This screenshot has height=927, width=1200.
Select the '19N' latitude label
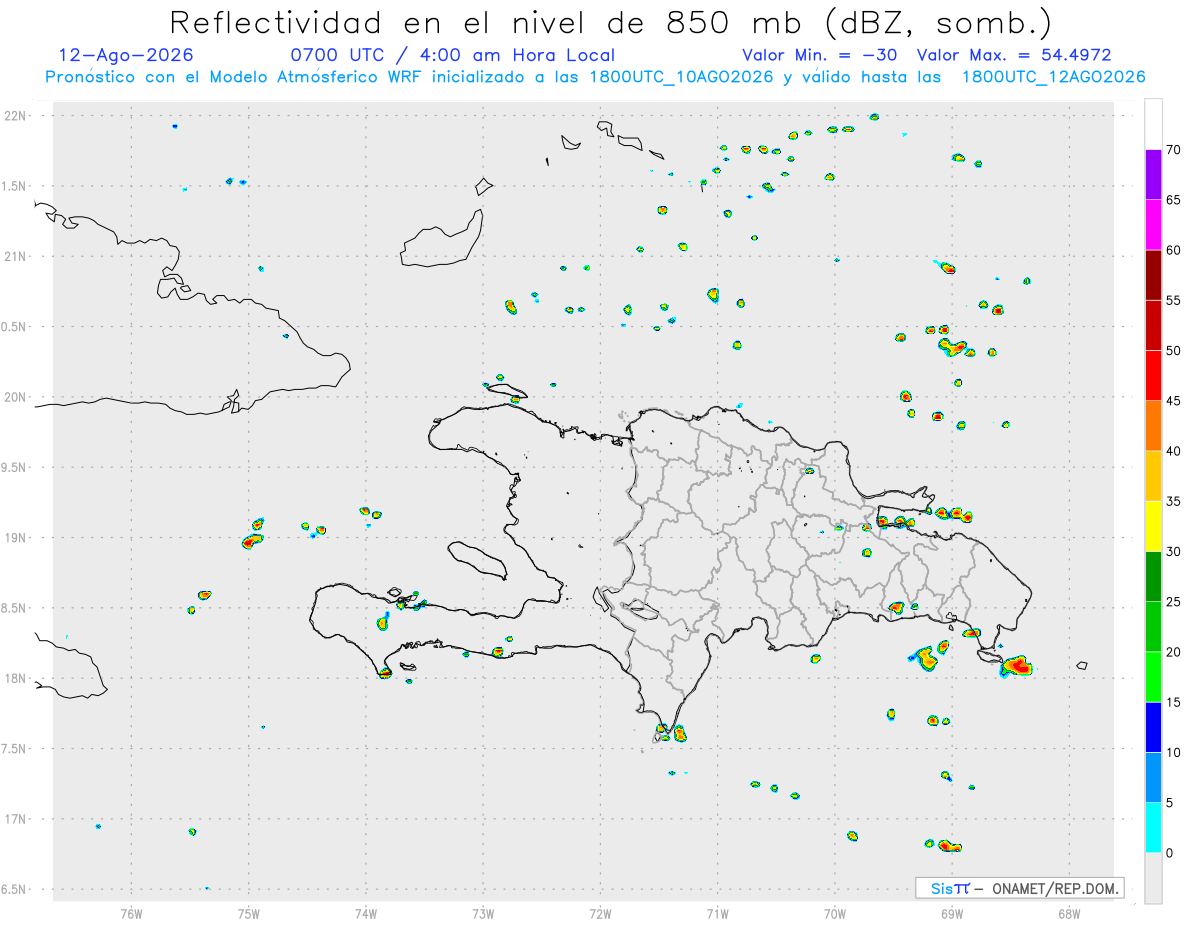click(x=17, y=538)
